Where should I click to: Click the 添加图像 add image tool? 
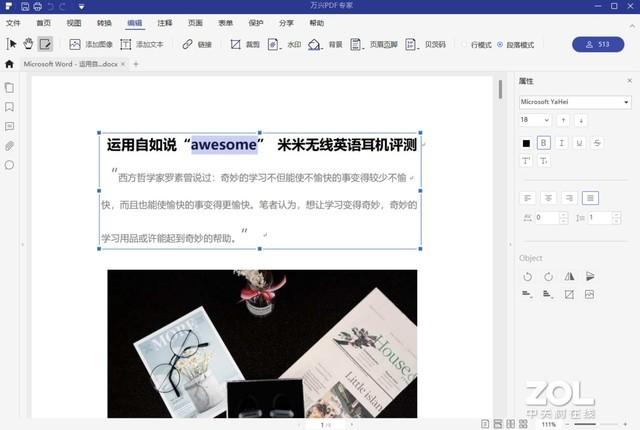[x=91, y=44]
